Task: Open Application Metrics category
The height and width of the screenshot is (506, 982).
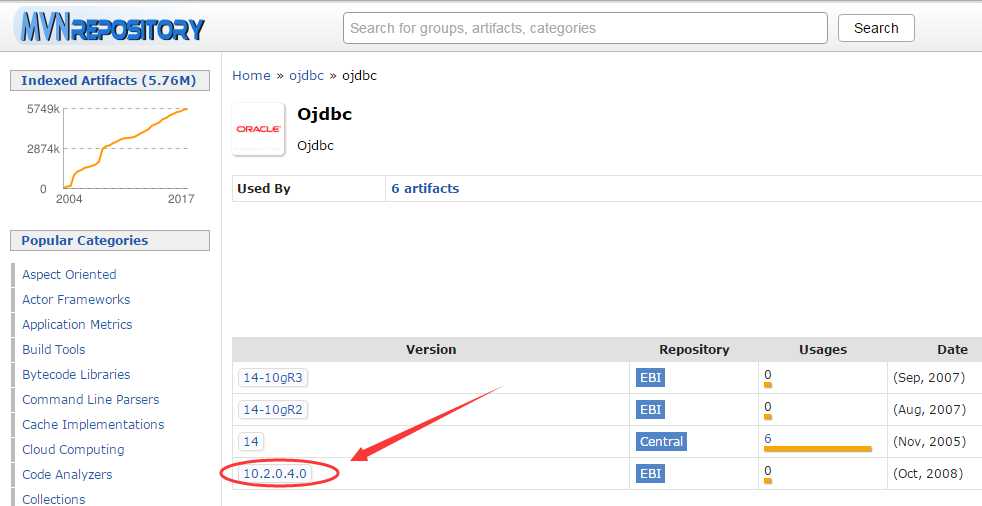Action: coord(77,324)
